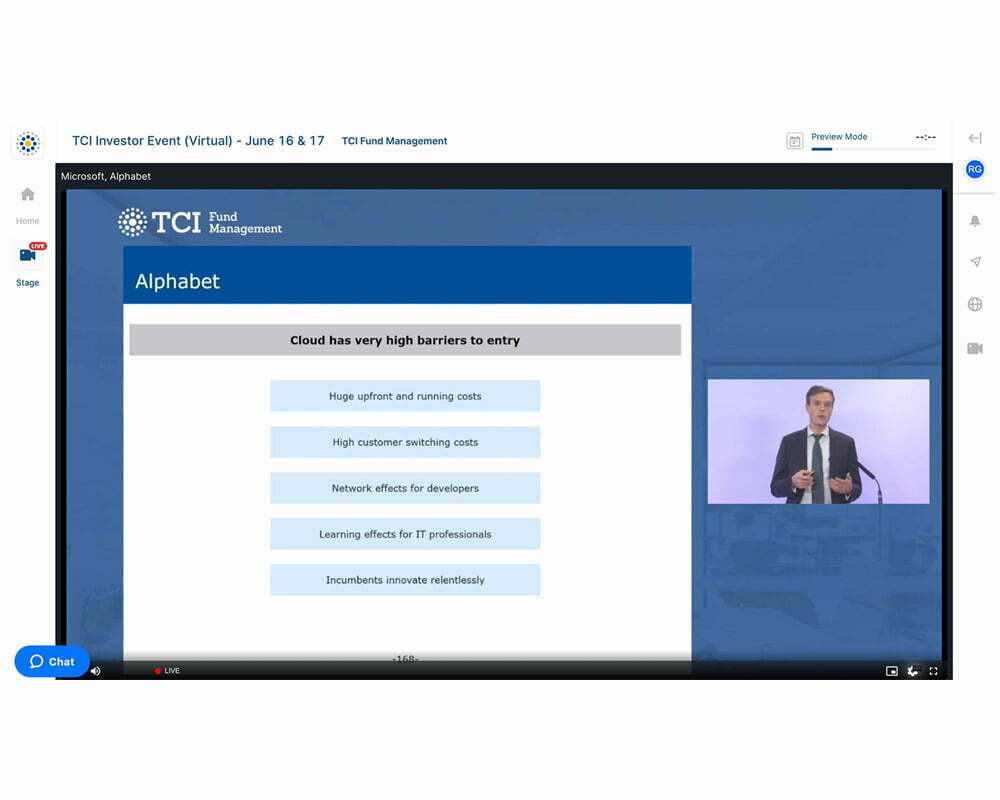This screenshot has width=1000, height=800.
Task: Click the event logo at top left
Action: pyautogui.click(x=28, y=143)
